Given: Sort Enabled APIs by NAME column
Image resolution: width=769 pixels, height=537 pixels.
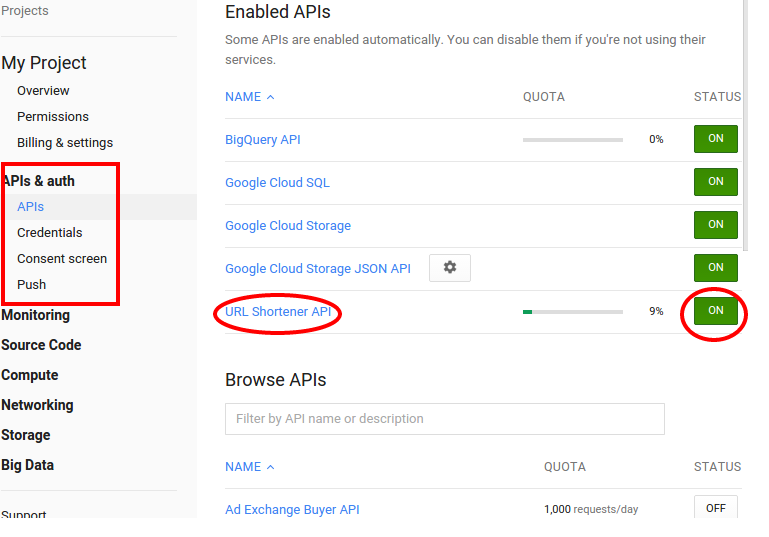Looking at the screenshot, I should [249, 97].
